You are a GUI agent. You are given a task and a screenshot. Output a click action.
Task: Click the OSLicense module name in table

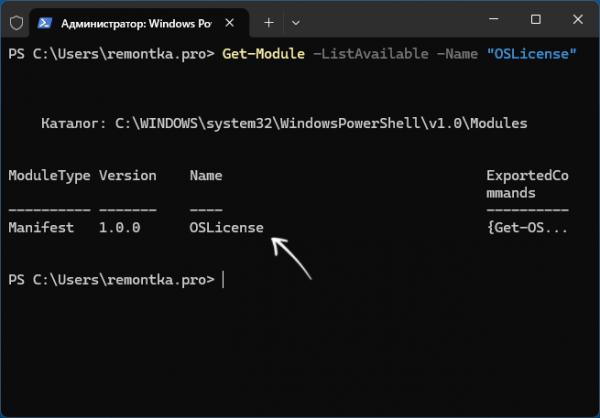(x=227, y=228)
